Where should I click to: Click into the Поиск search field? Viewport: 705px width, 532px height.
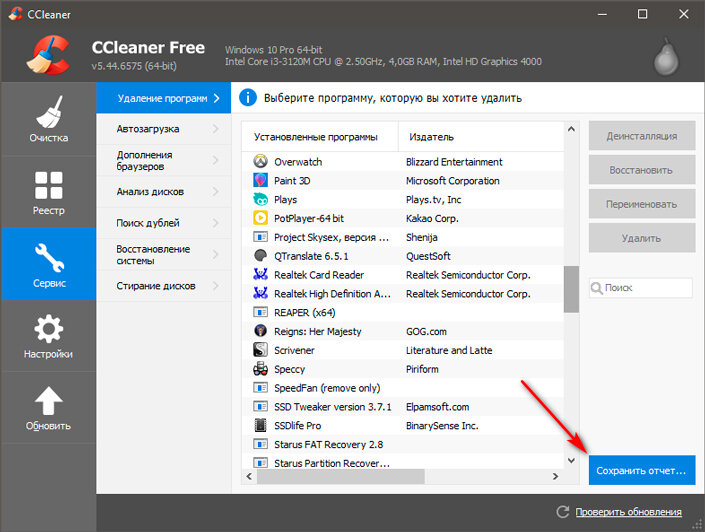[641, 288]
